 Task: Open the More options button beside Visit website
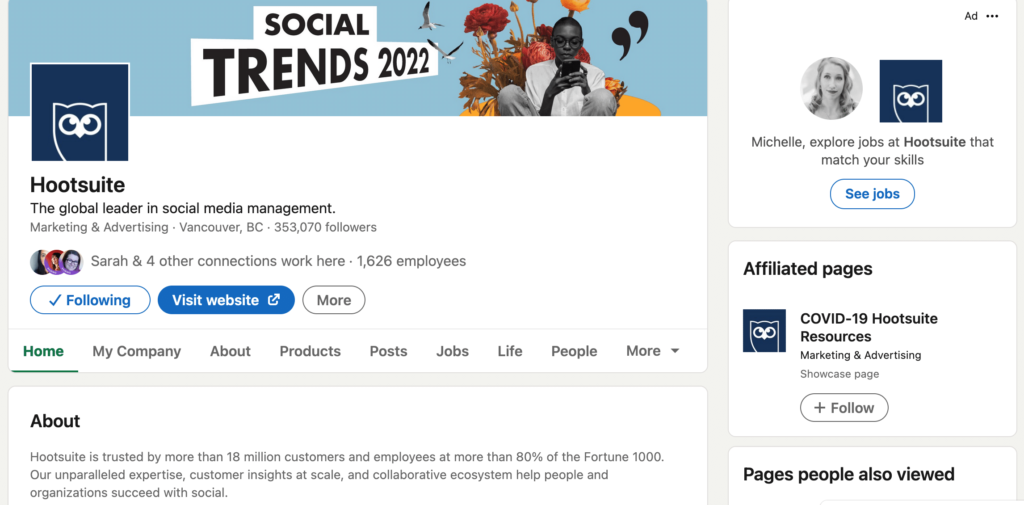tap(334, 300)
